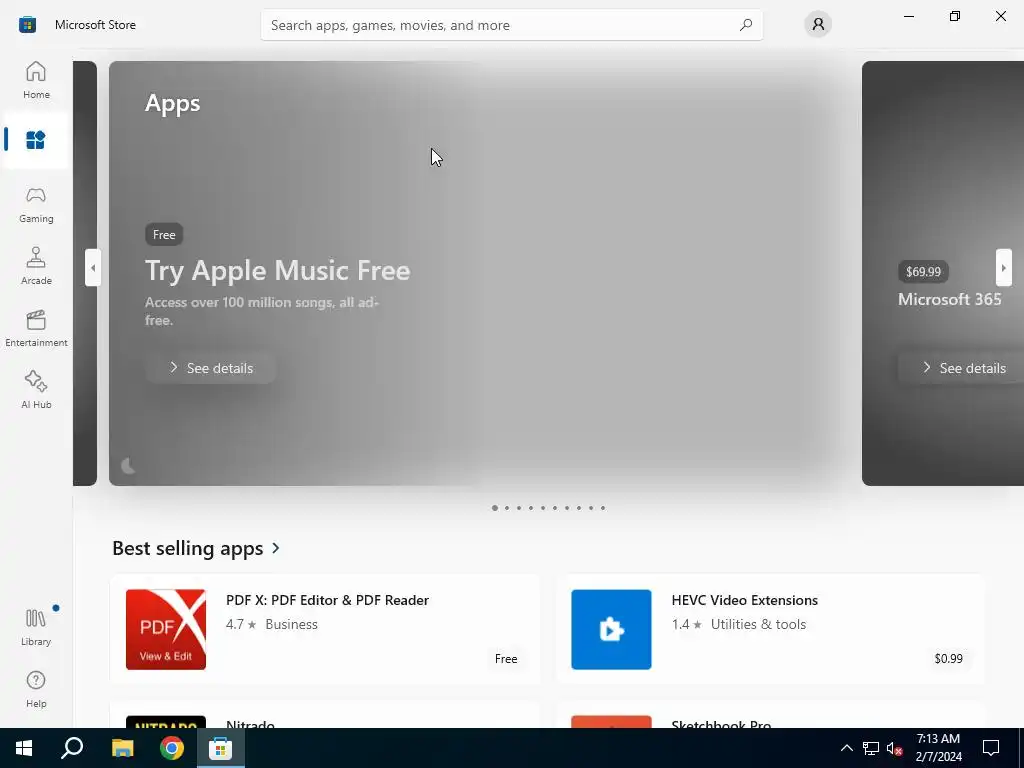Click the muted volume tray icon
This screenshot has width=1024, height=768.
895,748
